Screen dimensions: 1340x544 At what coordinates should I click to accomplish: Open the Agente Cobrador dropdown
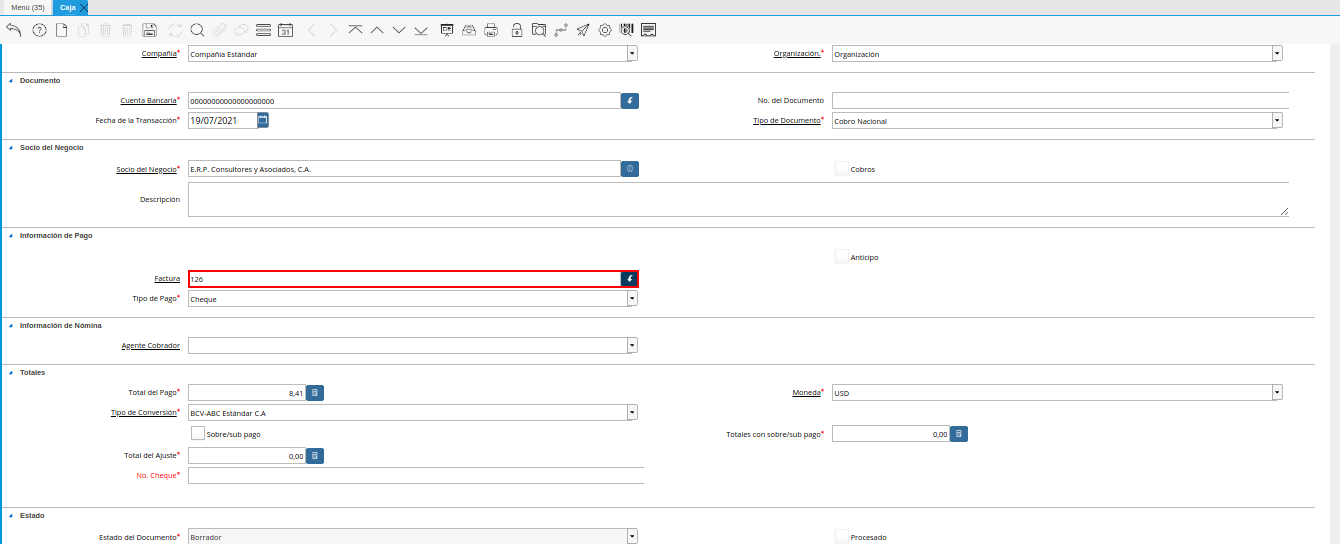[x=632, y=346]
